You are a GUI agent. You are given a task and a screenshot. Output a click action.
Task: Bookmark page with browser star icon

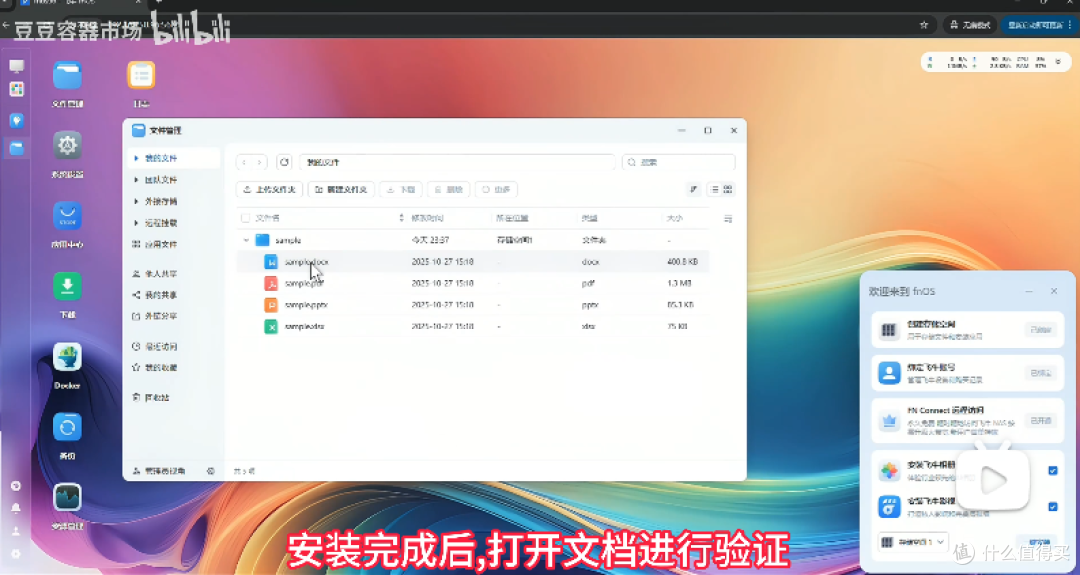(924, 25)
